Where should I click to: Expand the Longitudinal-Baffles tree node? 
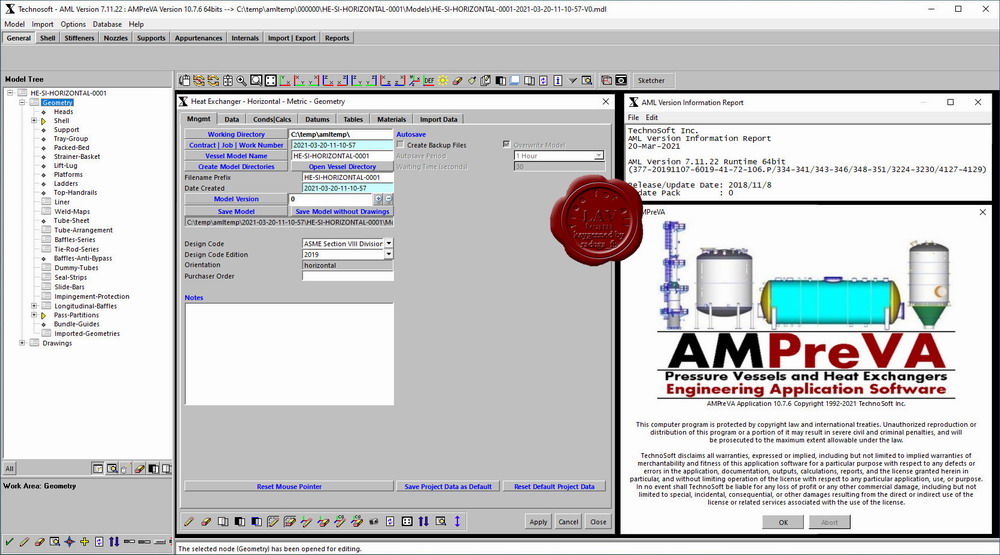34,306
